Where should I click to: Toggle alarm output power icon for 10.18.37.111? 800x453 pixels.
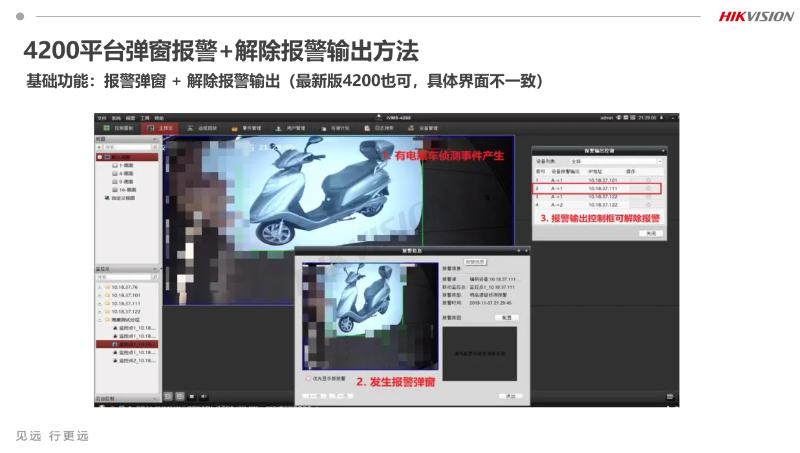(648, 188)
